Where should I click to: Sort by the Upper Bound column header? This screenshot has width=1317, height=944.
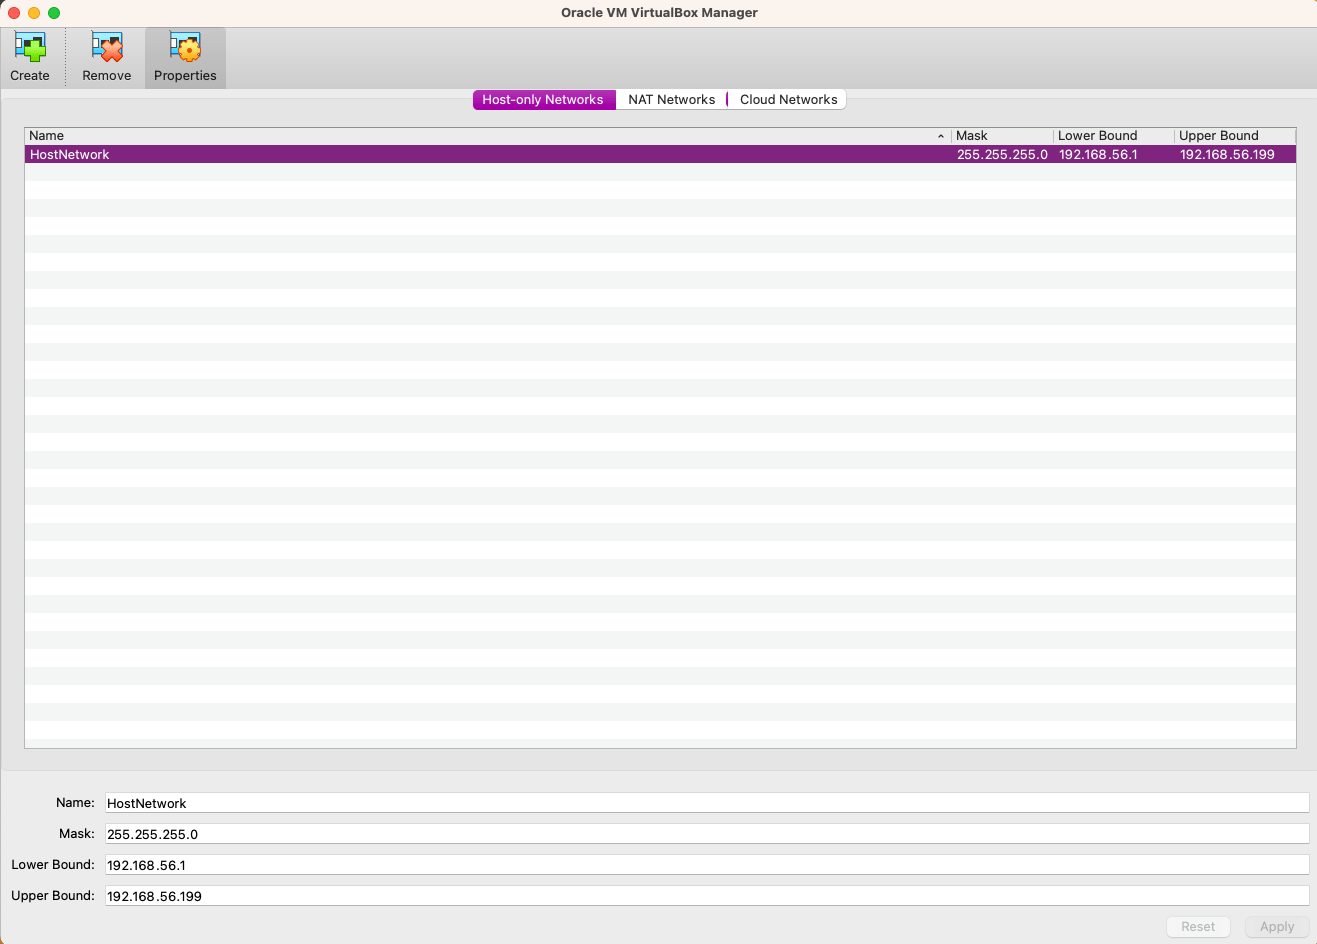tap(1235, 136)
